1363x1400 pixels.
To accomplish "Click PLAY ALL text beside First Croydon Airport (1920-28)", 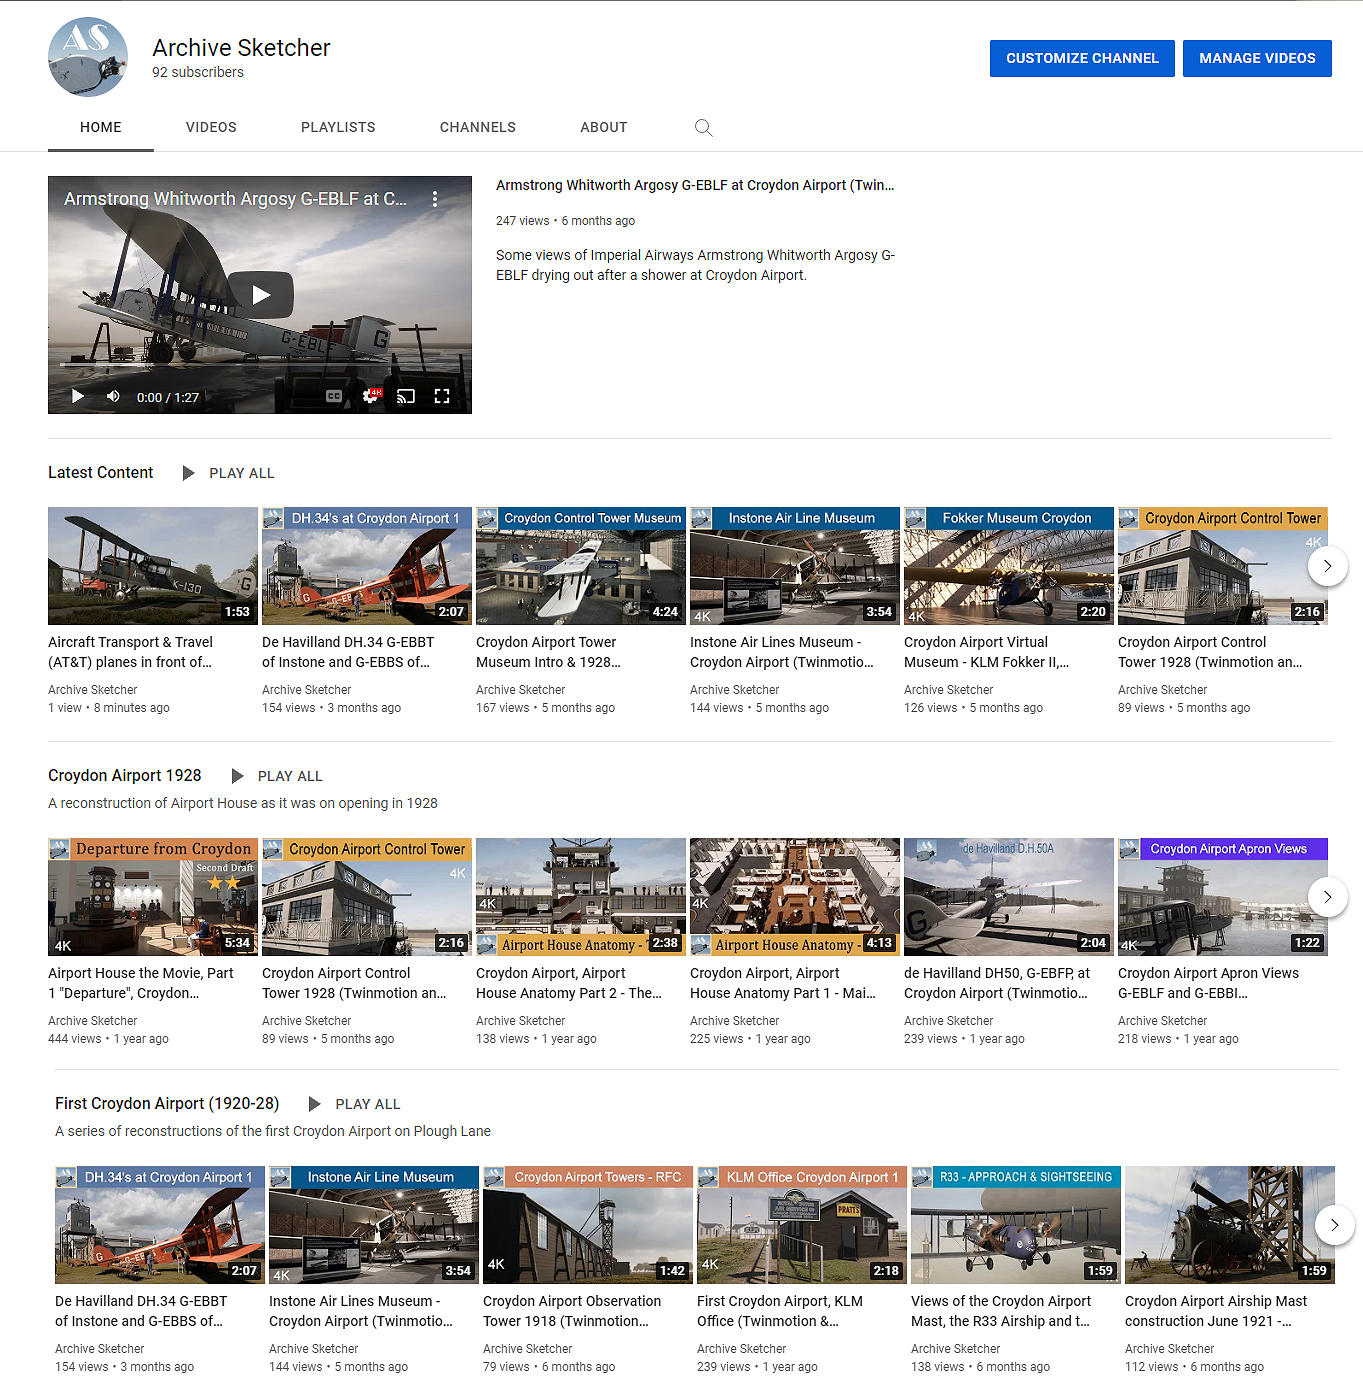I will tap(368, 1104).
